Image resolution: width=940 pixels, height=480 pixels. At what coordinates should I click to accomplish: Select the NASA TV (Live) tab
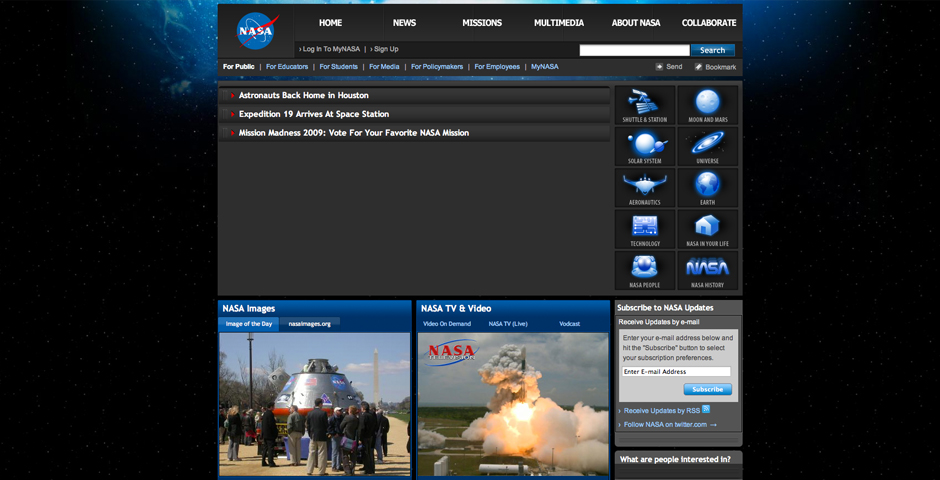(x=508, y=324)
